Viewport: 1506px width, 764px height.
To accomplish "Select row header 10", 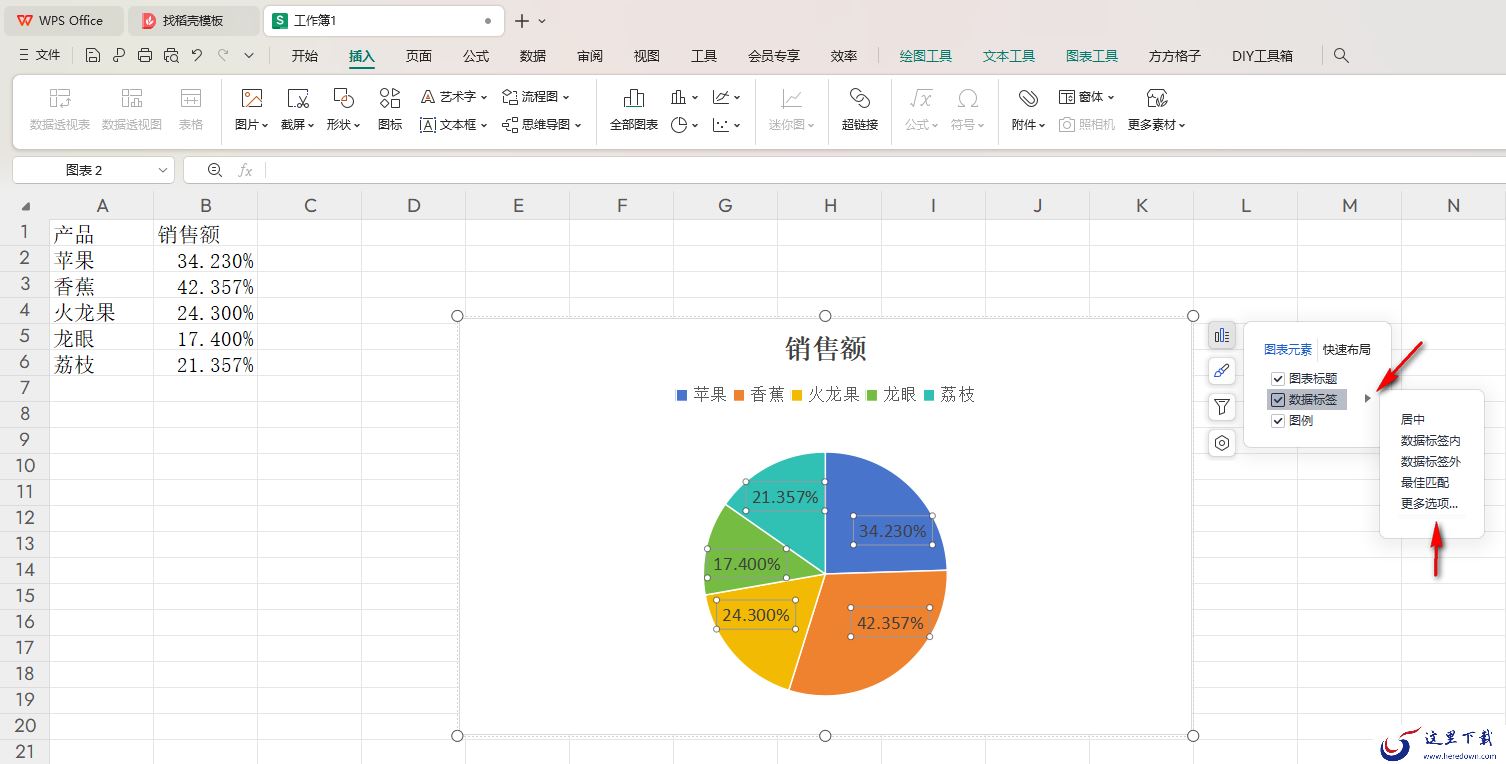I will tap(25, 466).
